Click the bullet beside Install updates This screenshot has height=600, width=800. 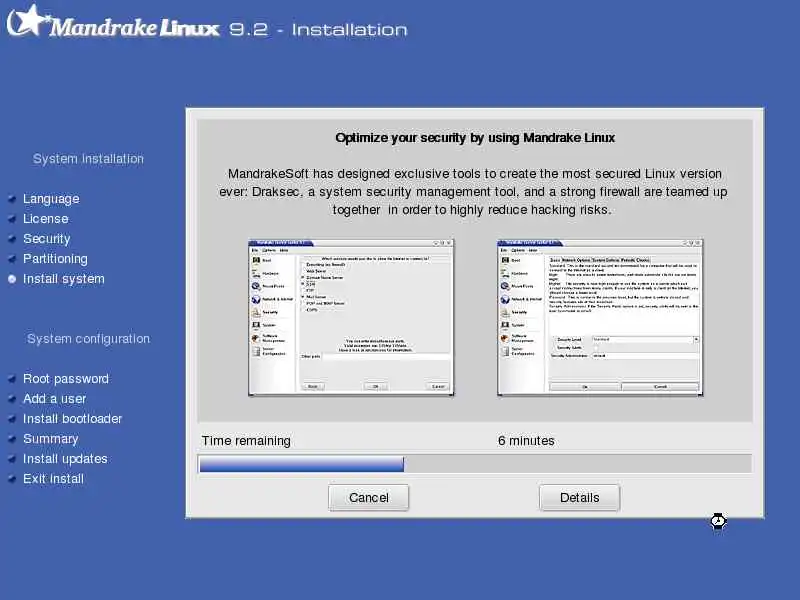tap(12, 459)
